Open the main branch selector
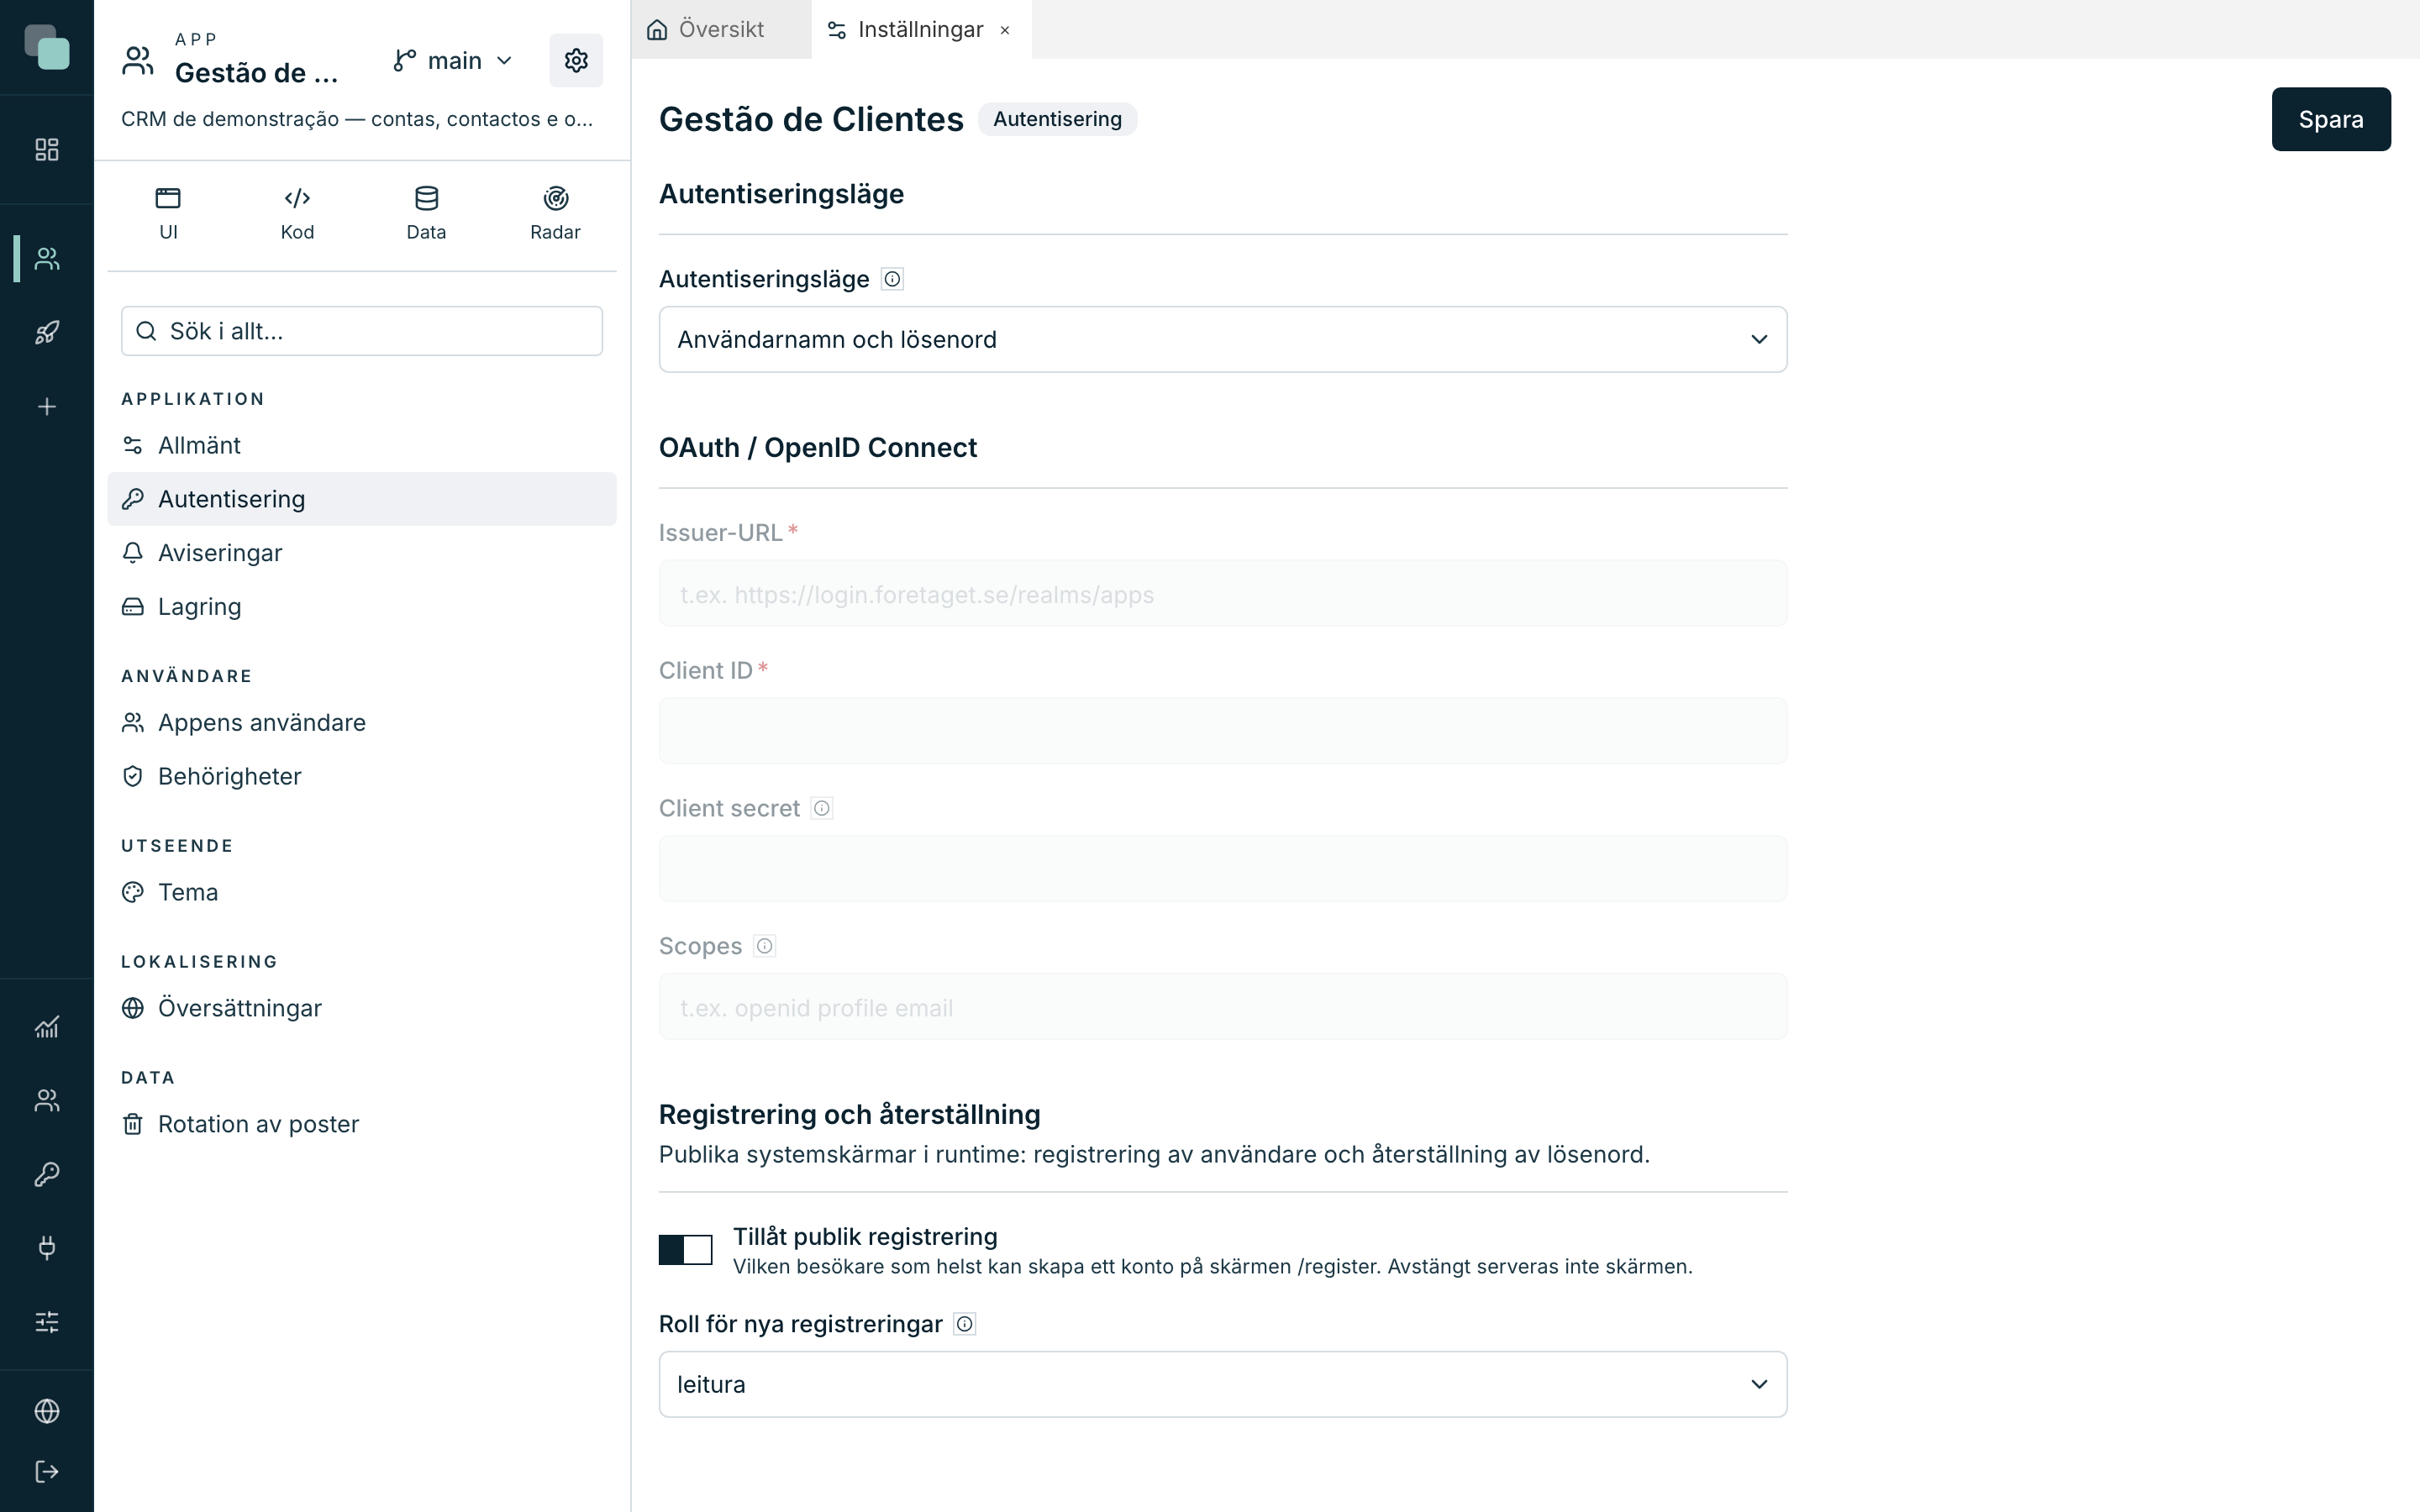The height and width of the screenshot is (1512, 2420). (453, 61)
